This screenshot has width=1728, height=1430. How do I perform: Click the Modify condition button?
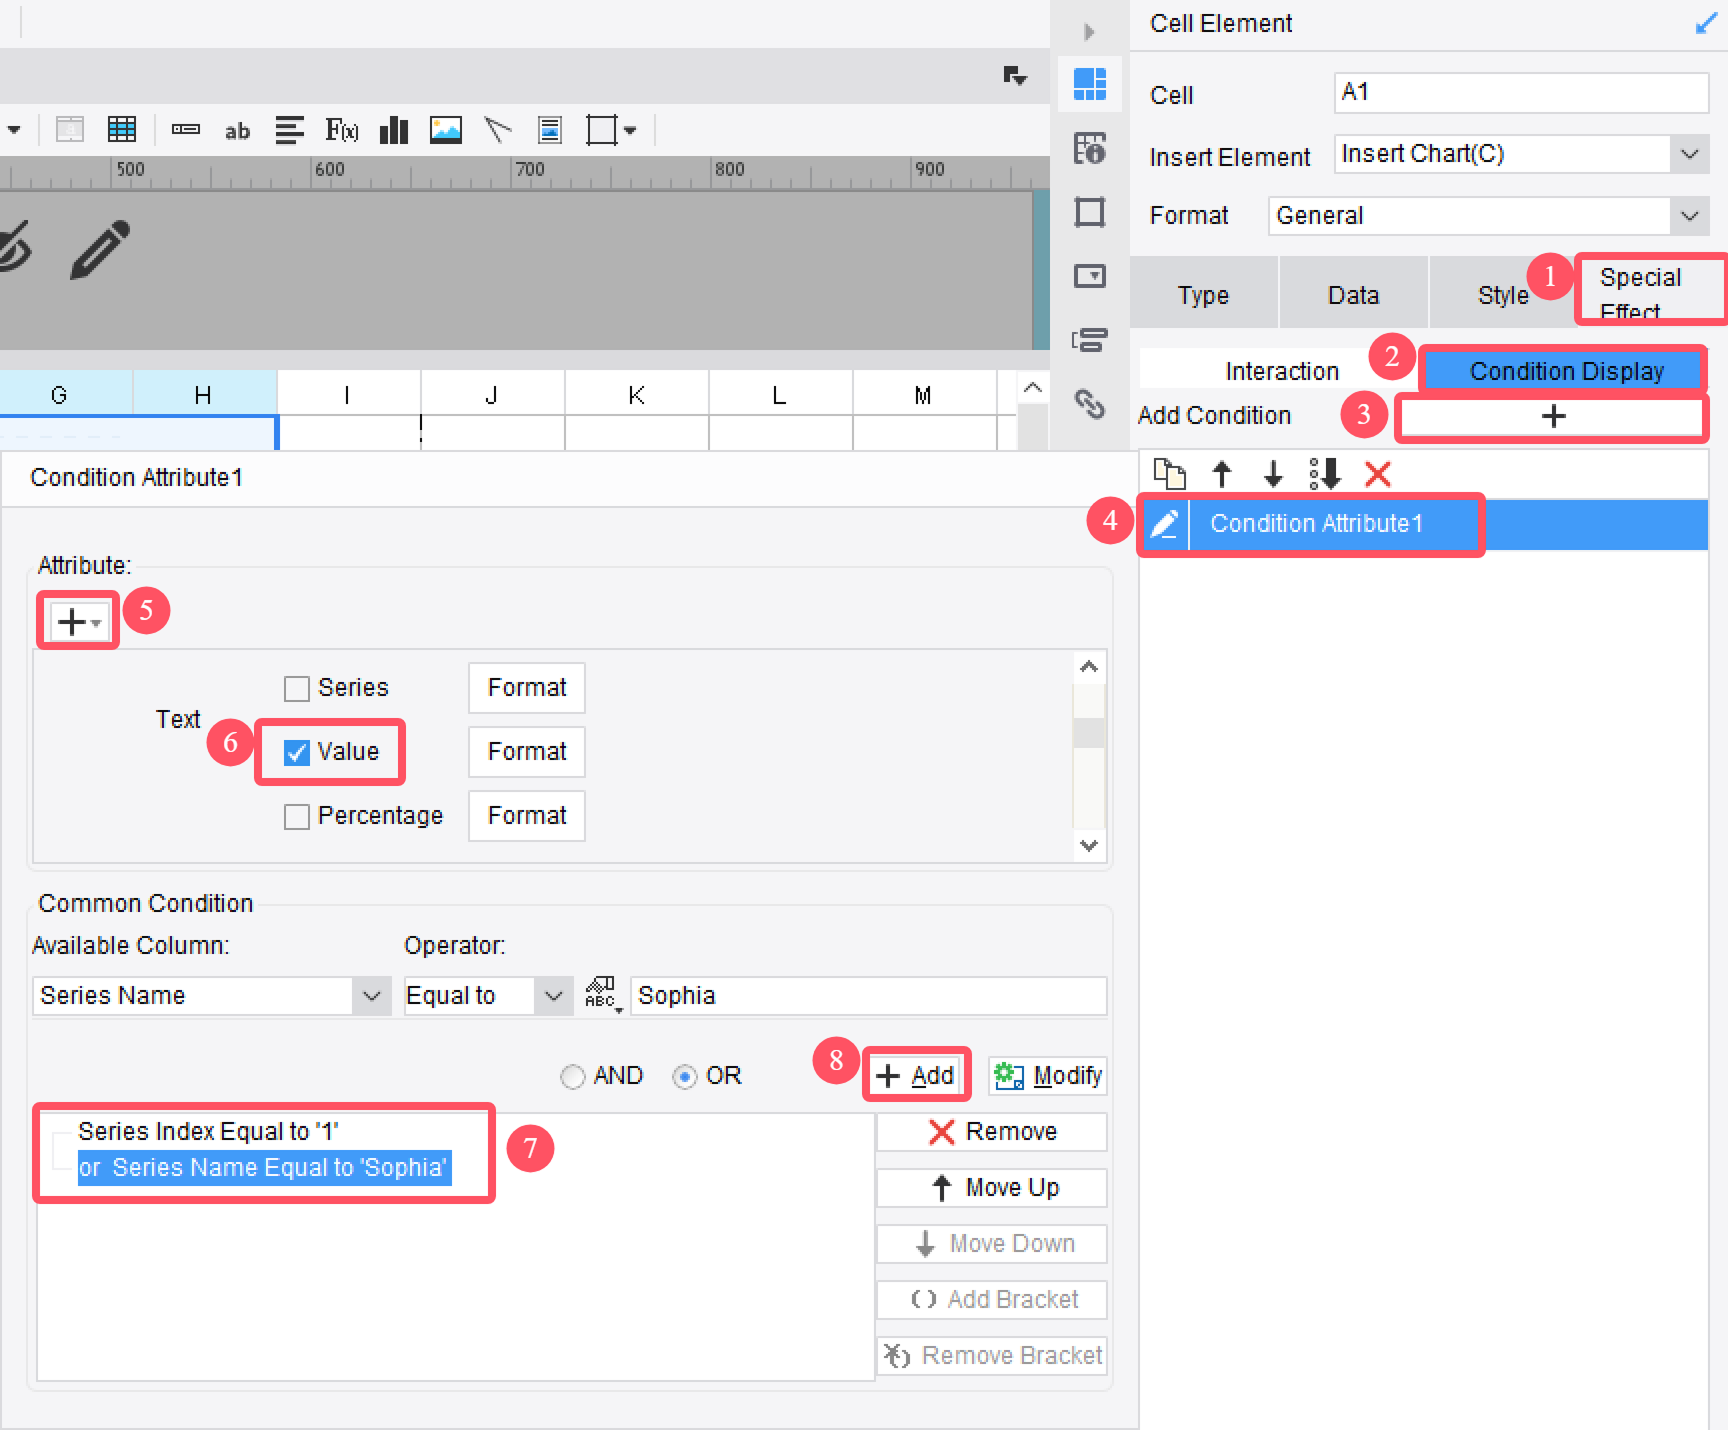click(1048, 1076)
